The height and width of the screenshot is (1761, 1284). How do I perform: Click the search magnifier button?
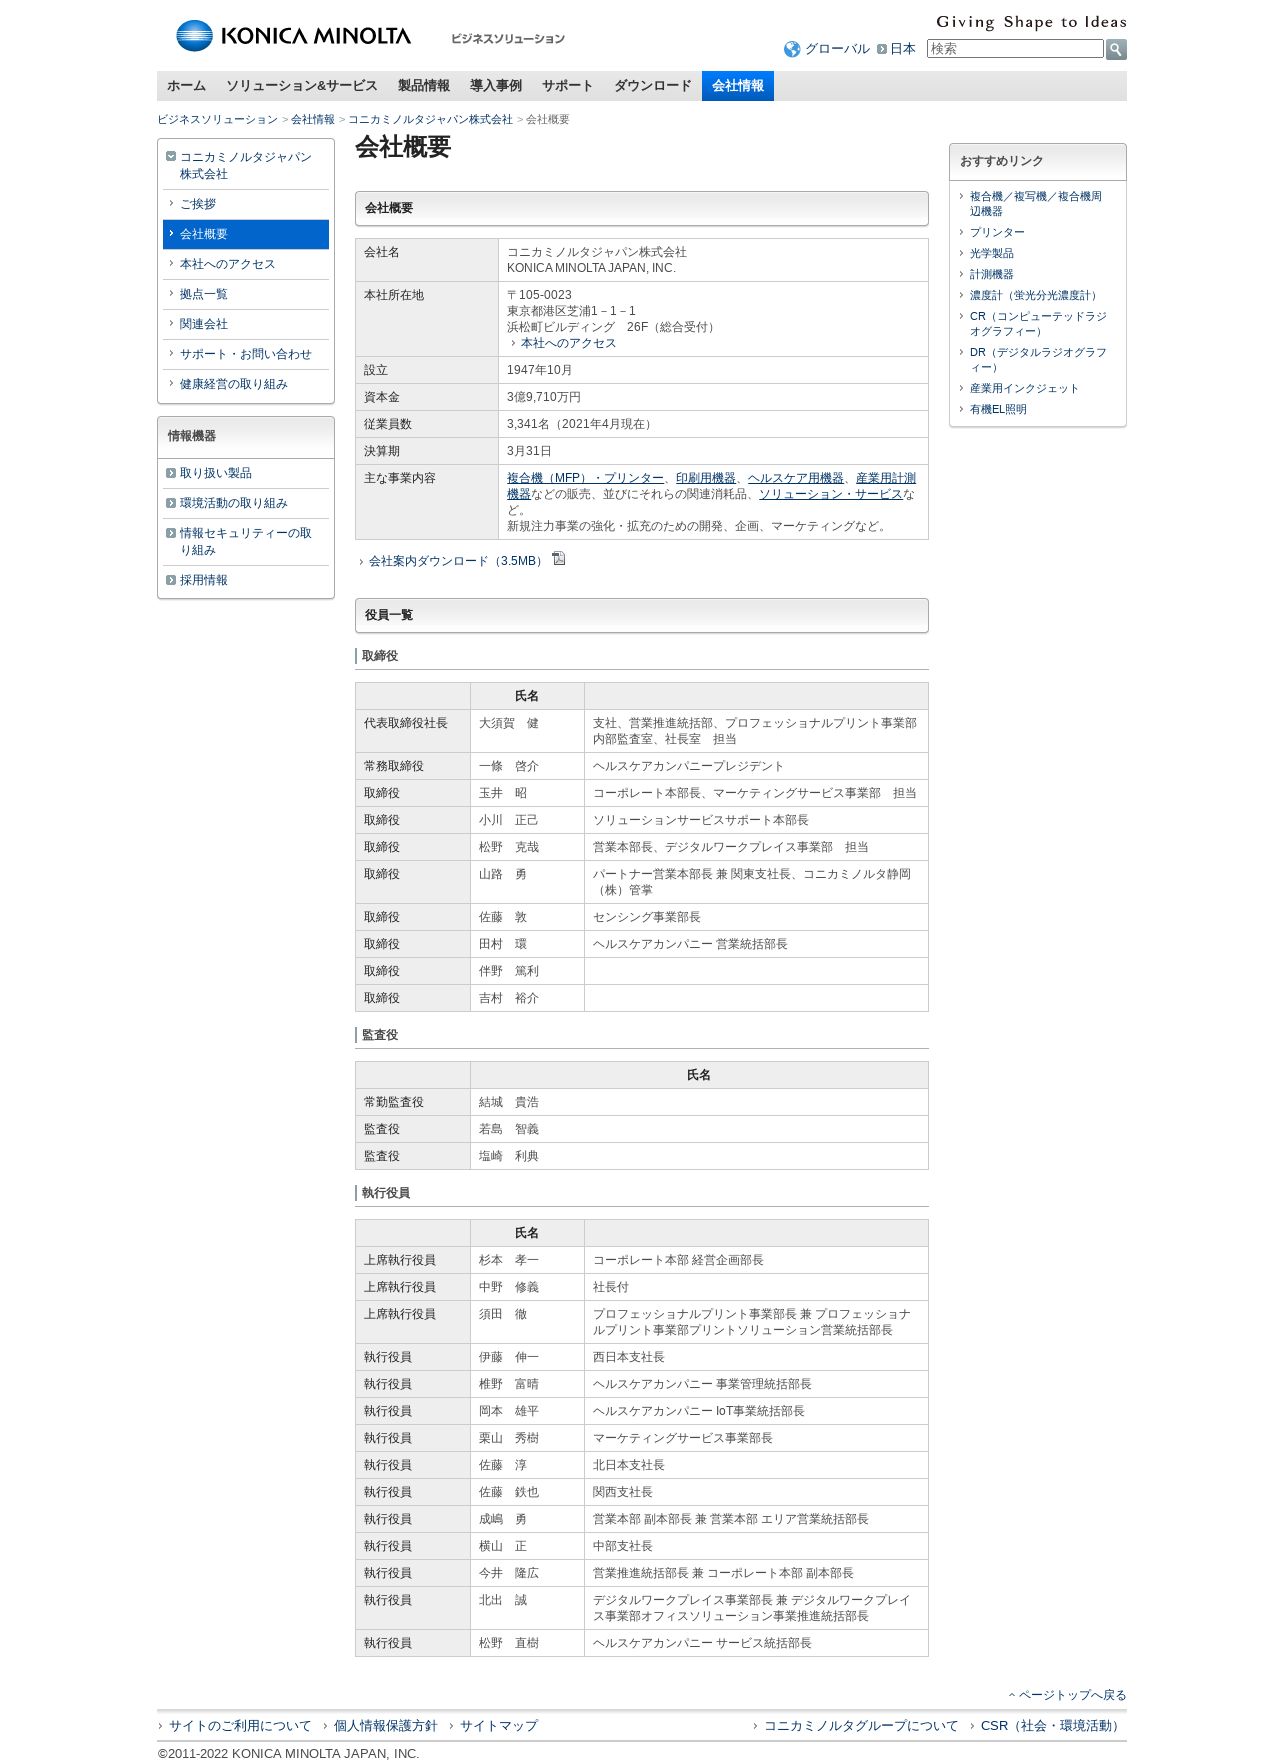click(1116, 49)
